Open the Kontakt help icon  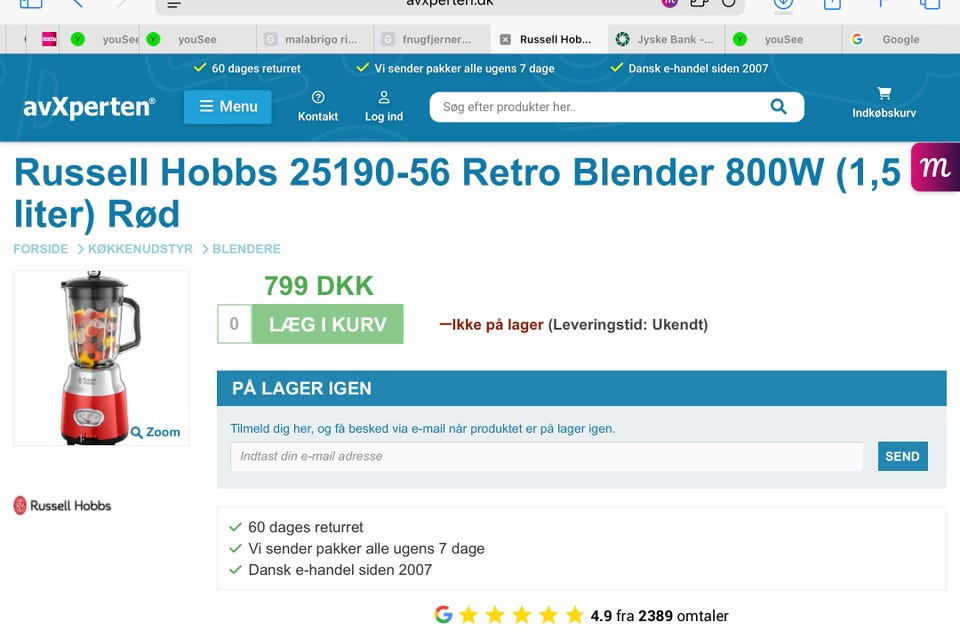click(318, 106)
